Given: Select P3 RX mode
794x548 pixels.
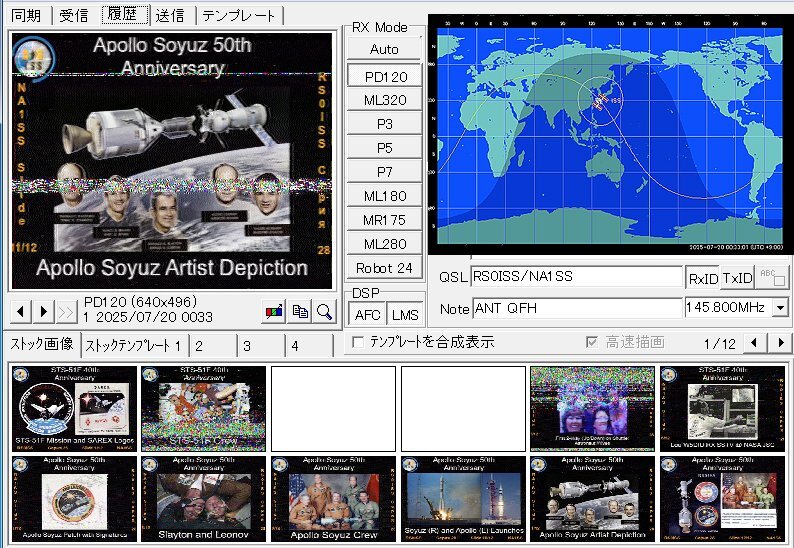Looking at the screenshot, I should click(x=384, y=124).
